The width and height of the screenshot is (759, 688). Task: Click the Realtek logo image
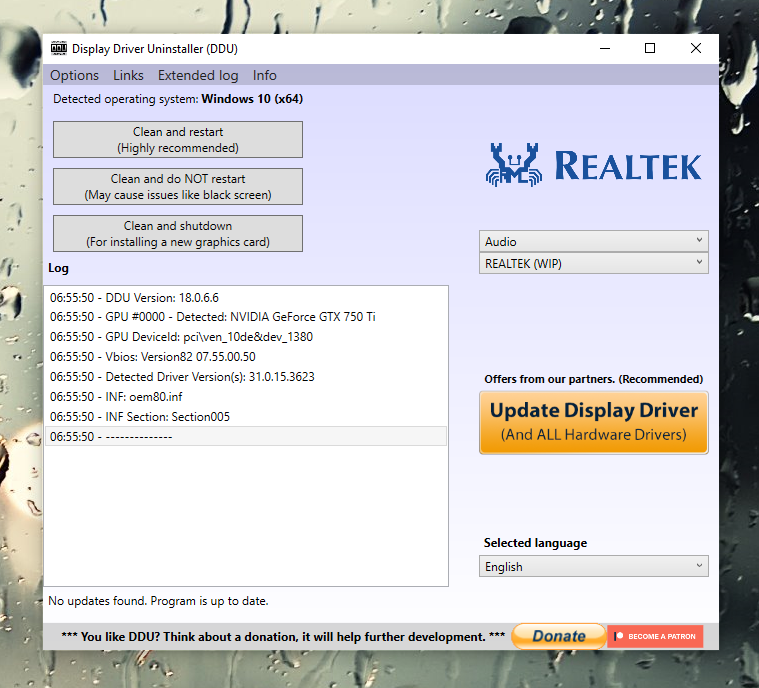click(593, 165)
